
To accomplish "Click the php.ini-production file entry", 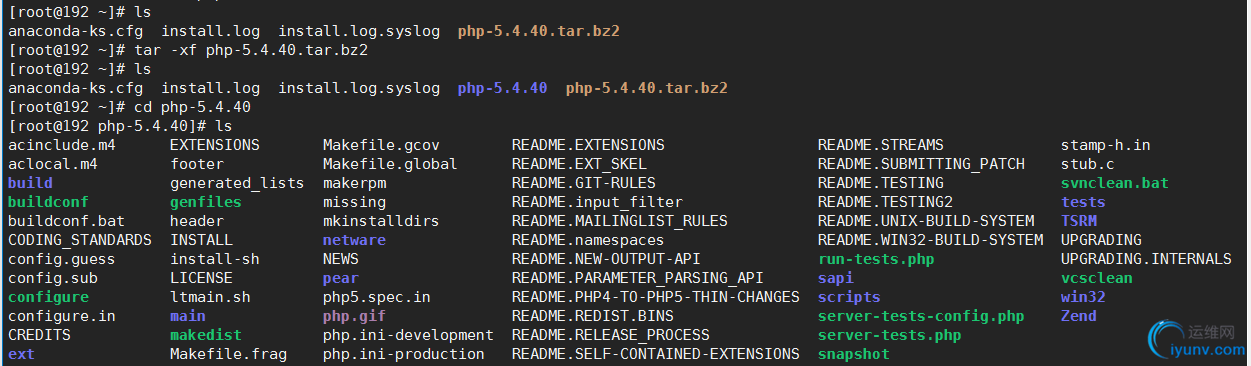I will (403, 354).
